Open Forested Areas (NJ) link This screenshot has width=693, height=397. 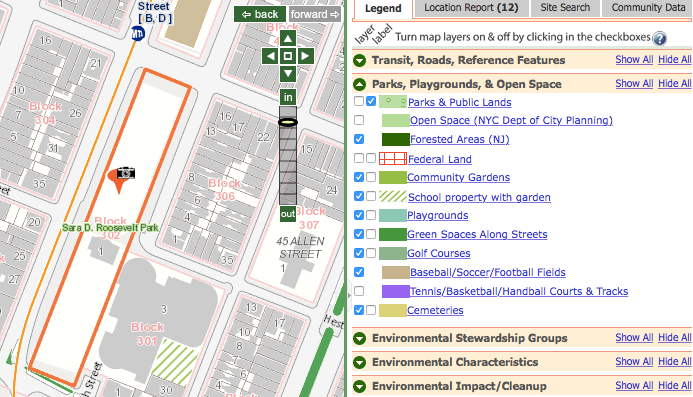460,139
